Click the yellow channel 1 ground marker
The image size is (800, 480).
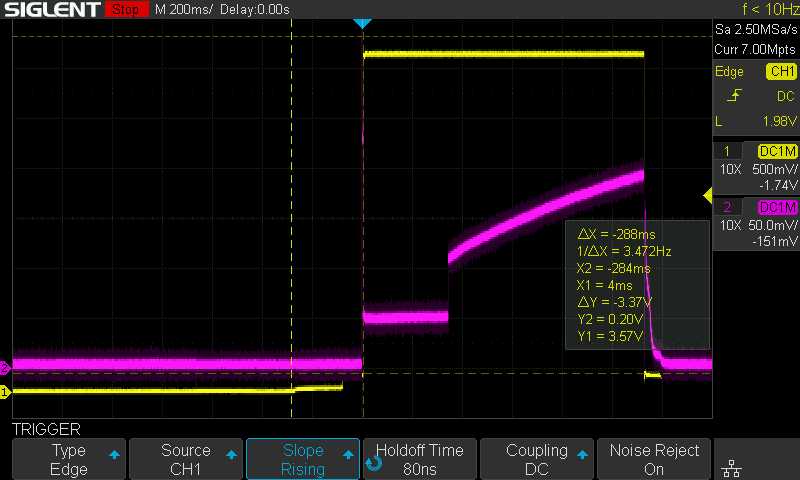(4, 392)
